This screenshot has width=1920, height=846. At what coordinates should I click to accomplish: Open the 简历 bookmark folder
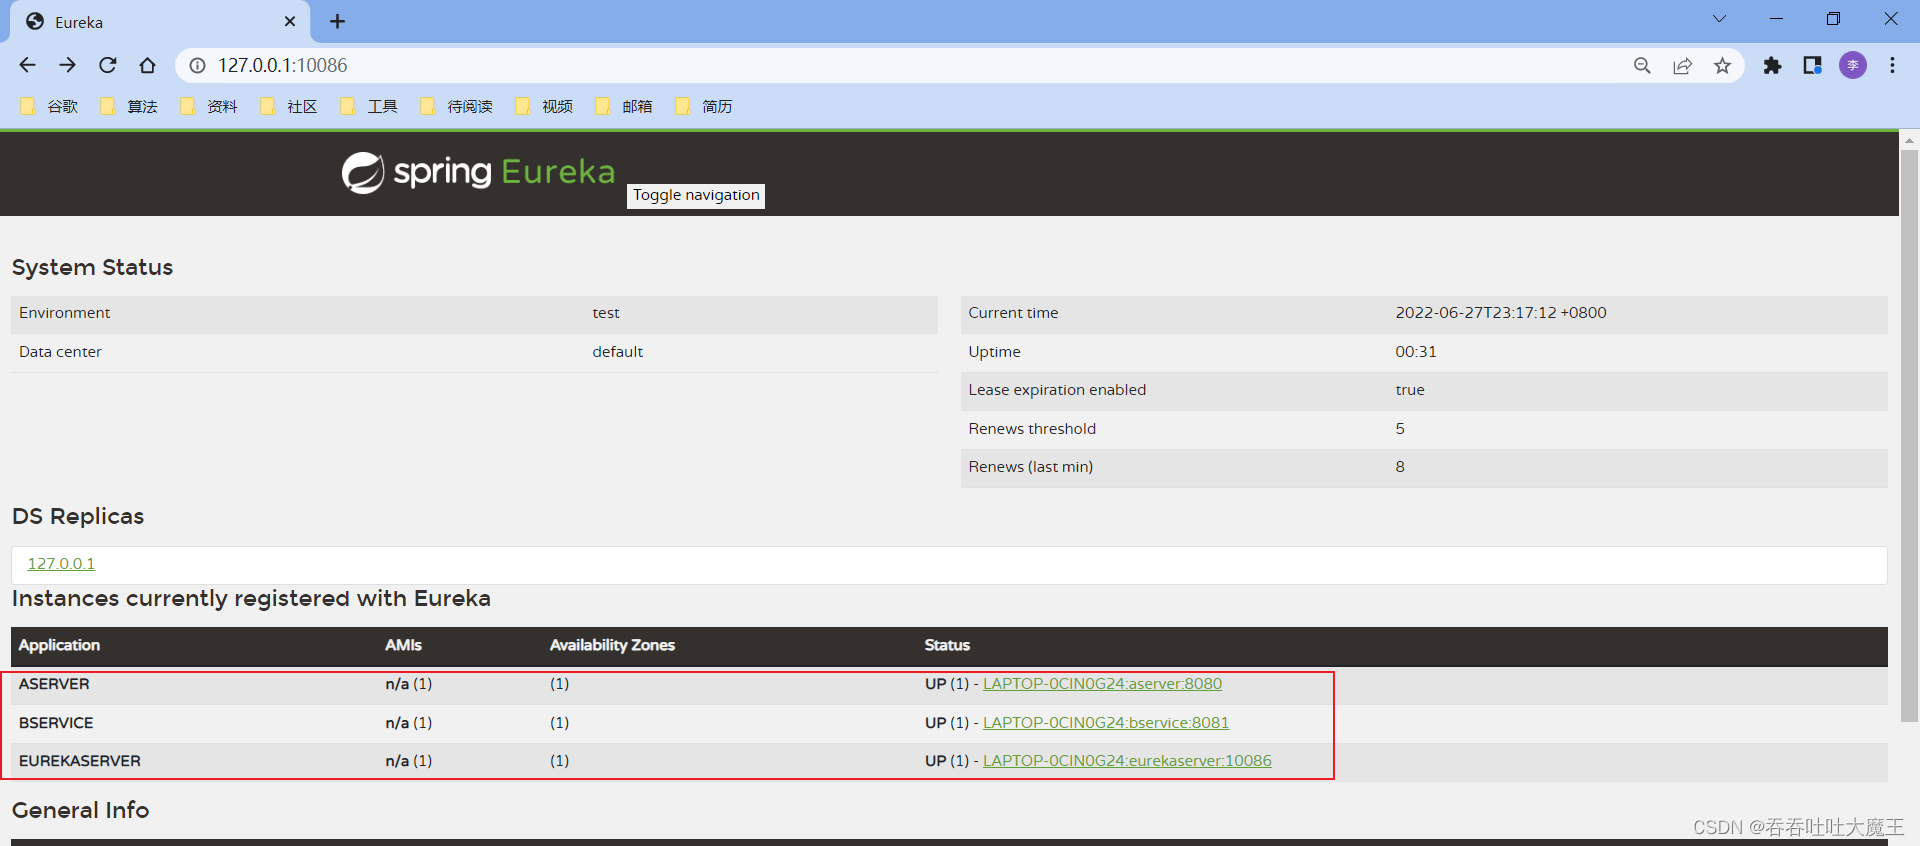coord(704,106)
